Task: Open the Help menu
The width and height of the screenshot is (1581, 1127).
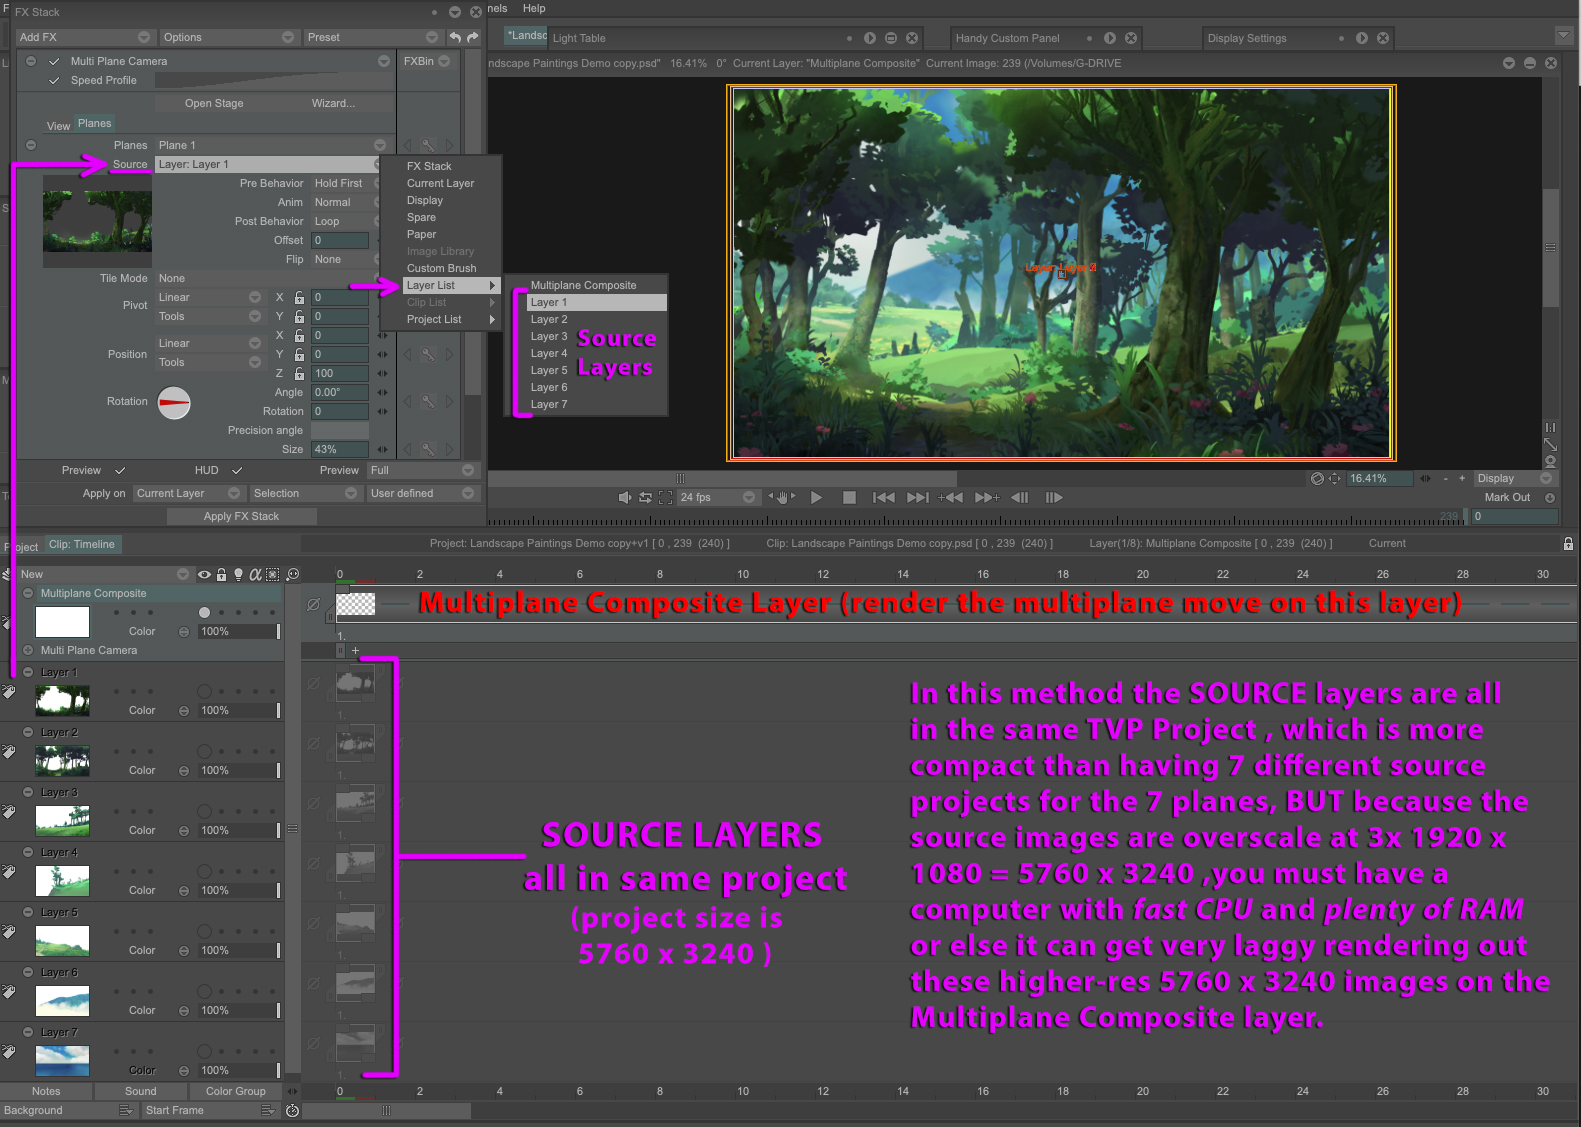Action: [x=534, y=8]
